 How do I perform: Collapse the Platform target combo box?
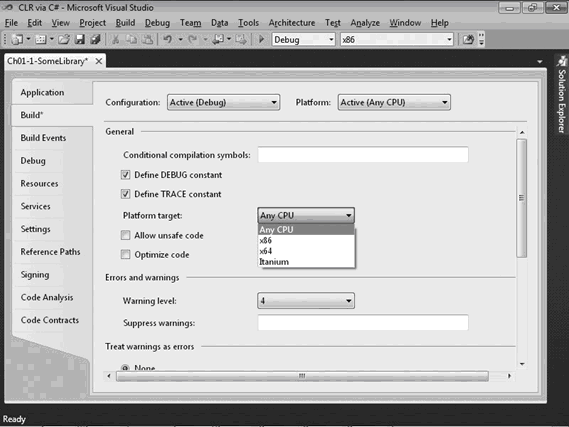point(306,215)
